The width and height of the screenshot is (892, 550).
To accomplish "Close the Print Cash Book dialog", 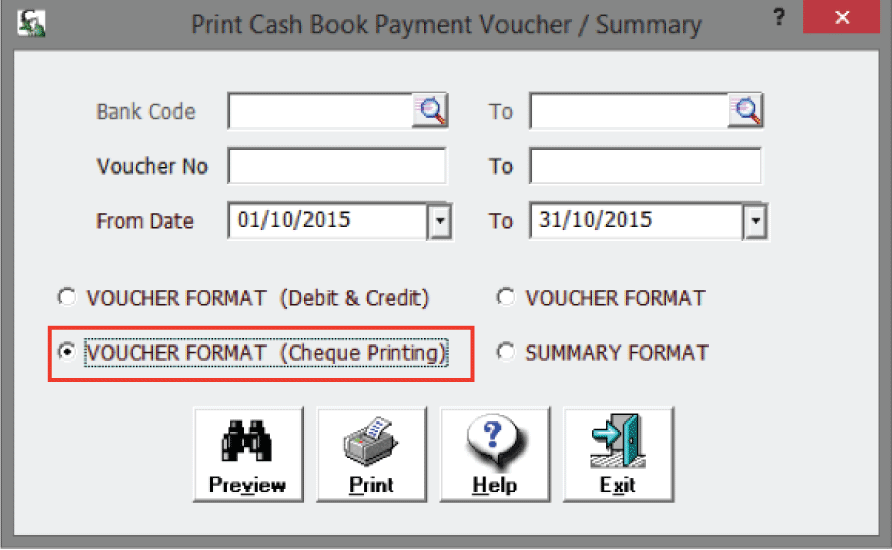I will pyautogui.click(x=841, y=17).
